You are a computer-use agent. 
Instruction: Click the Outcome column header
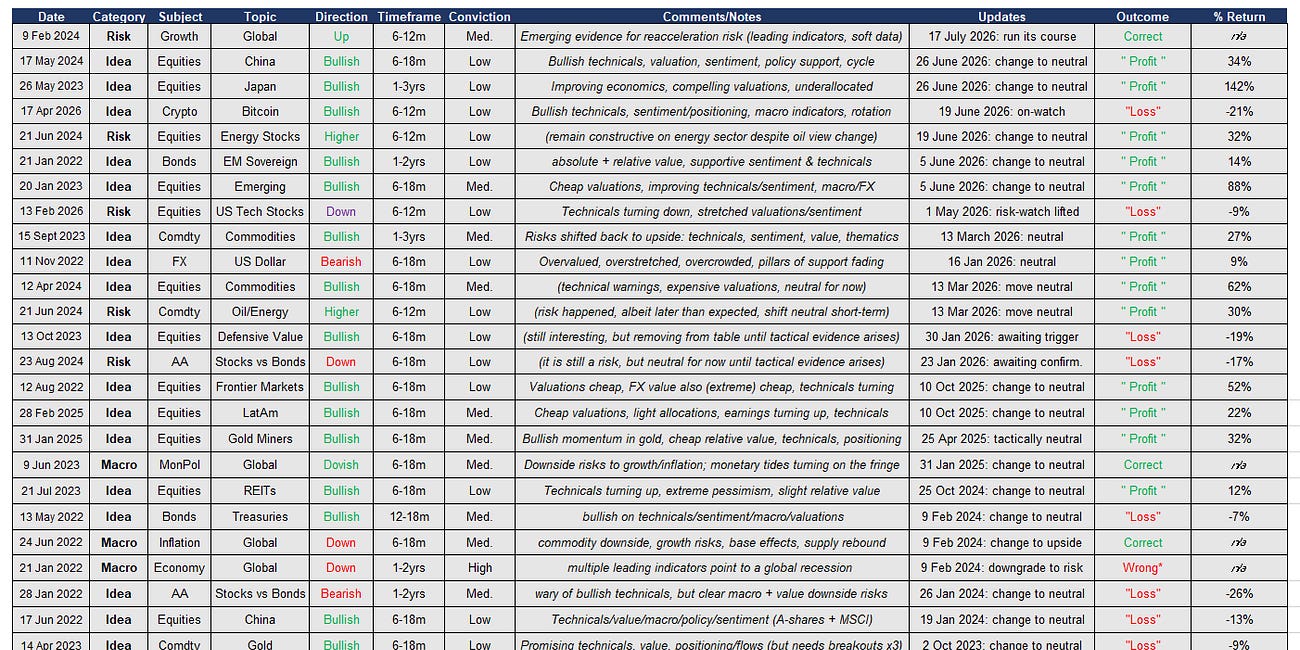point(1143,16)
